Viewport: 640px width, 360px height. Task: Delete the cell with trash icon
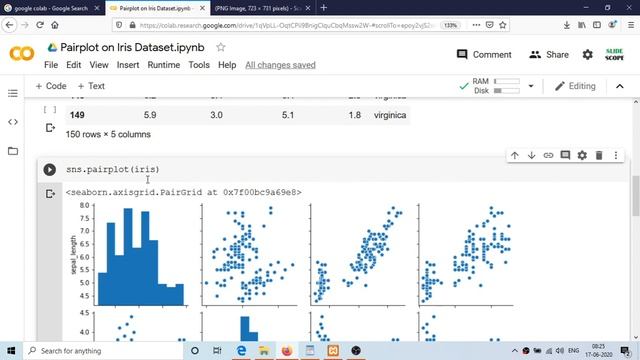[599, 156]
